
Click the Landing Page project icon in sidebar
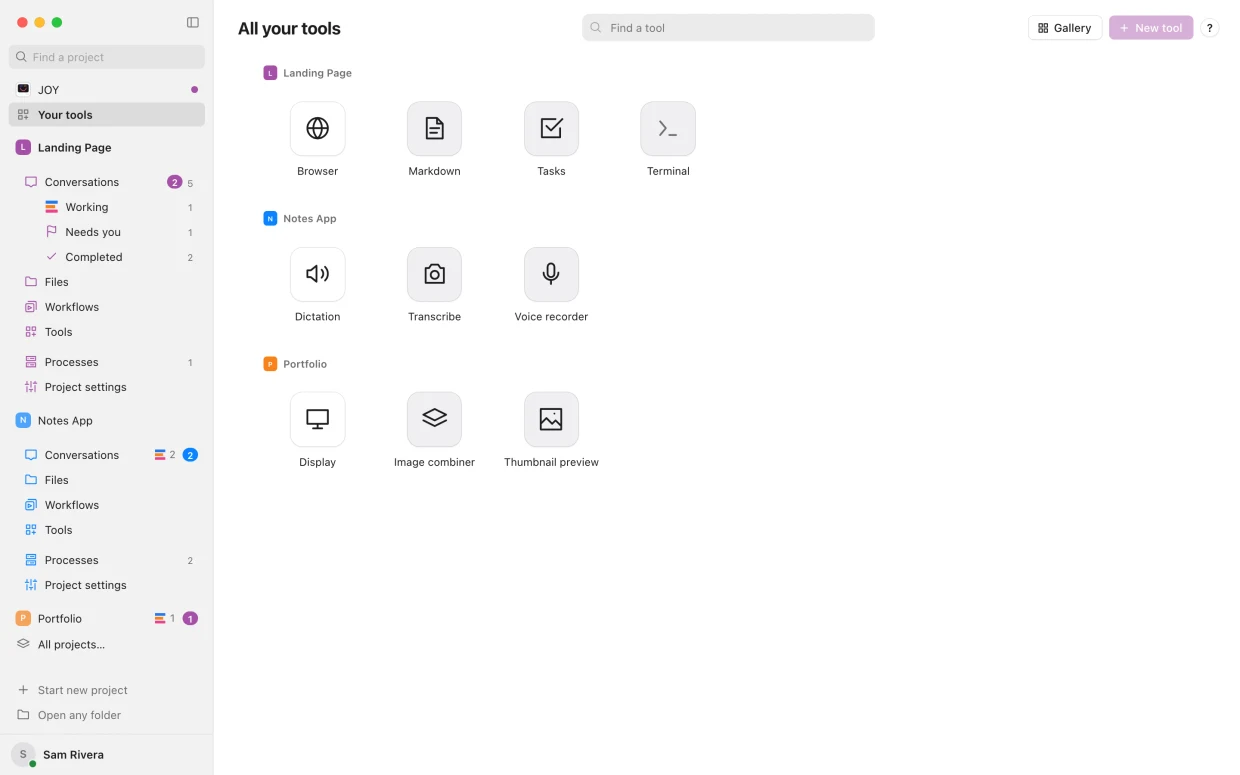click(23, 147)
